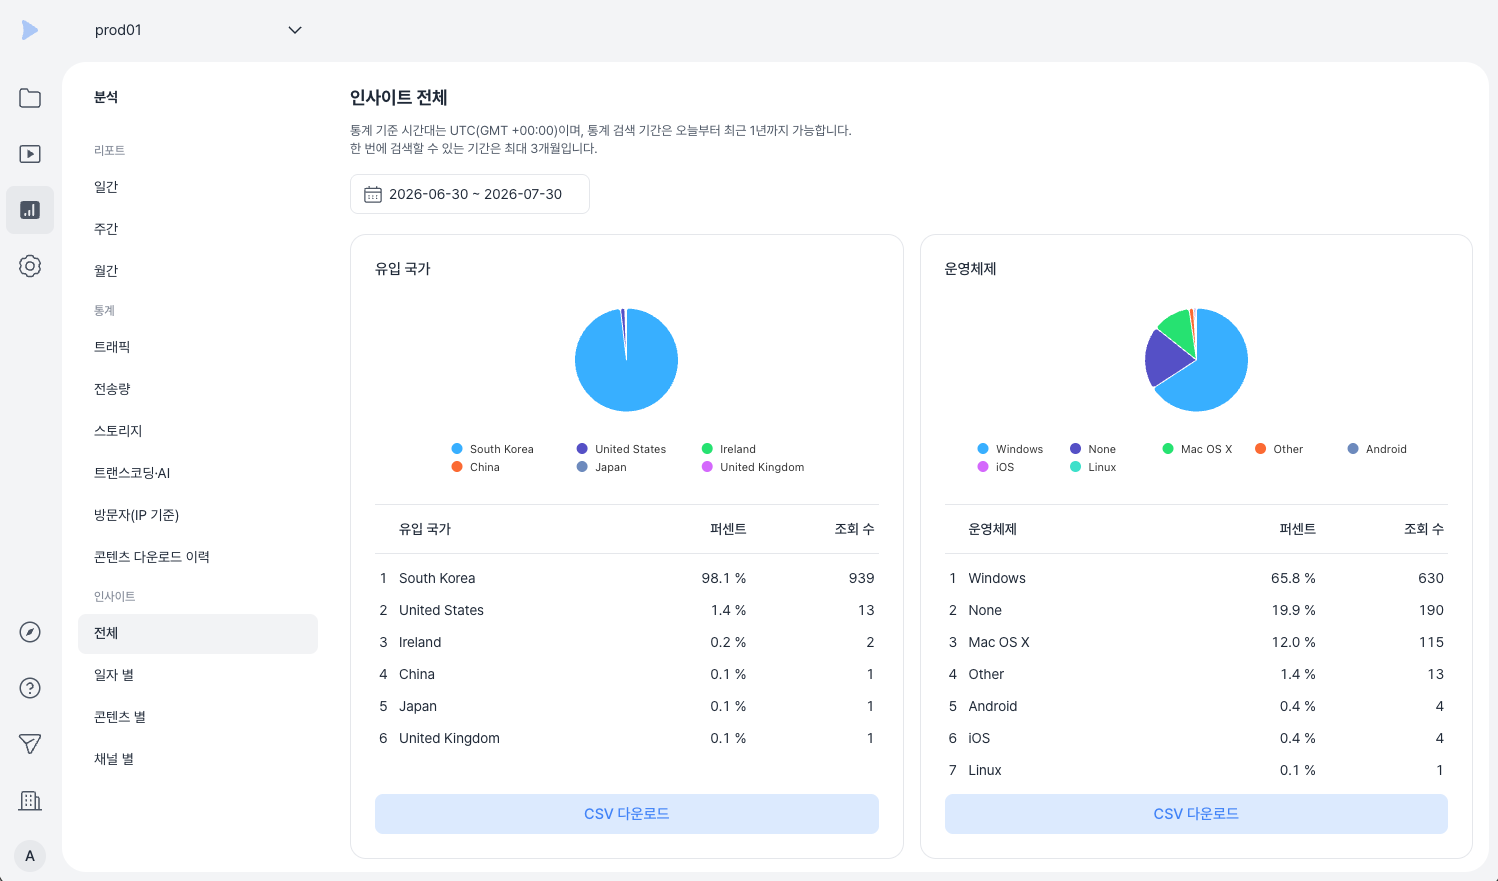Screen dimensions: 1498x881
Task: Download CSV for 운영체제 table
Action: point(1196,814)
